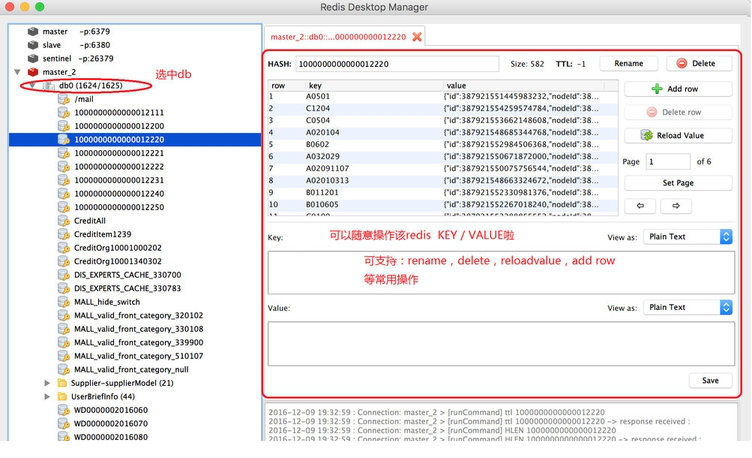
Task: Click the green plus Add row icon
Action: (657, 89)
